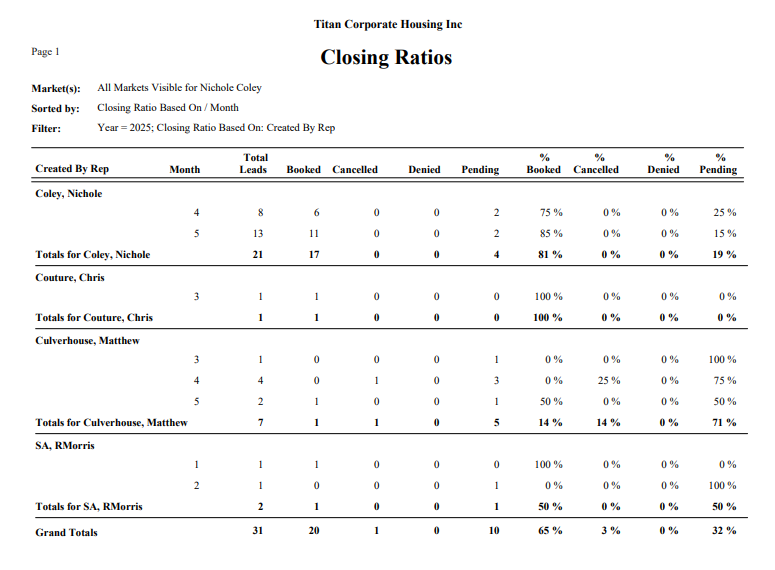Click the Totals for Culverhouse, Matthew label
Screen dimensions: 775x570
[111, 423]
